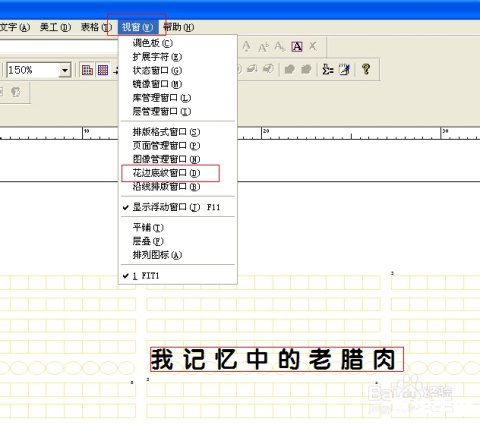Choose 扩展字符(E) menu entry
Image resolution: width=480 pixels, height=425 pixels.
(178, 57)
